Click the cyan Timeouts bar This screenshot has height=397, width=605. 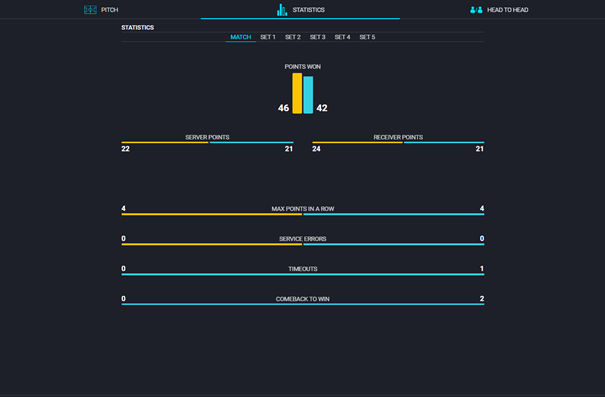[303, 274]
